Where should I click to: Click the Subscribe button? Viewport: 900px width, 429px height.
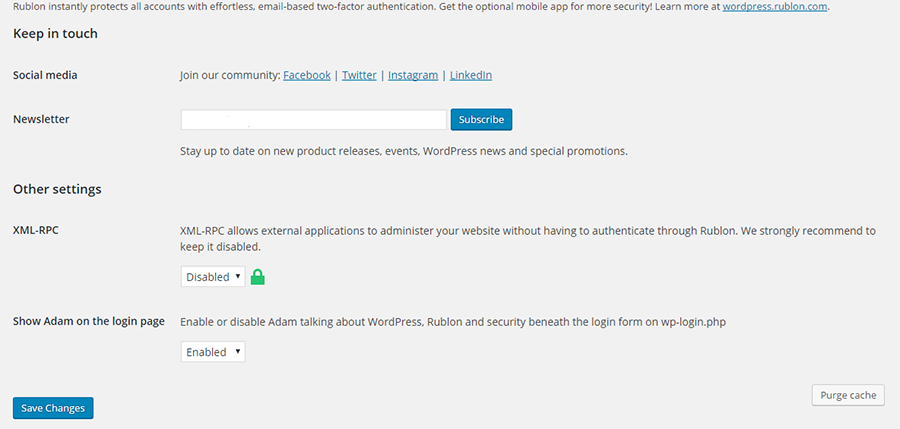tap(481, 119)
